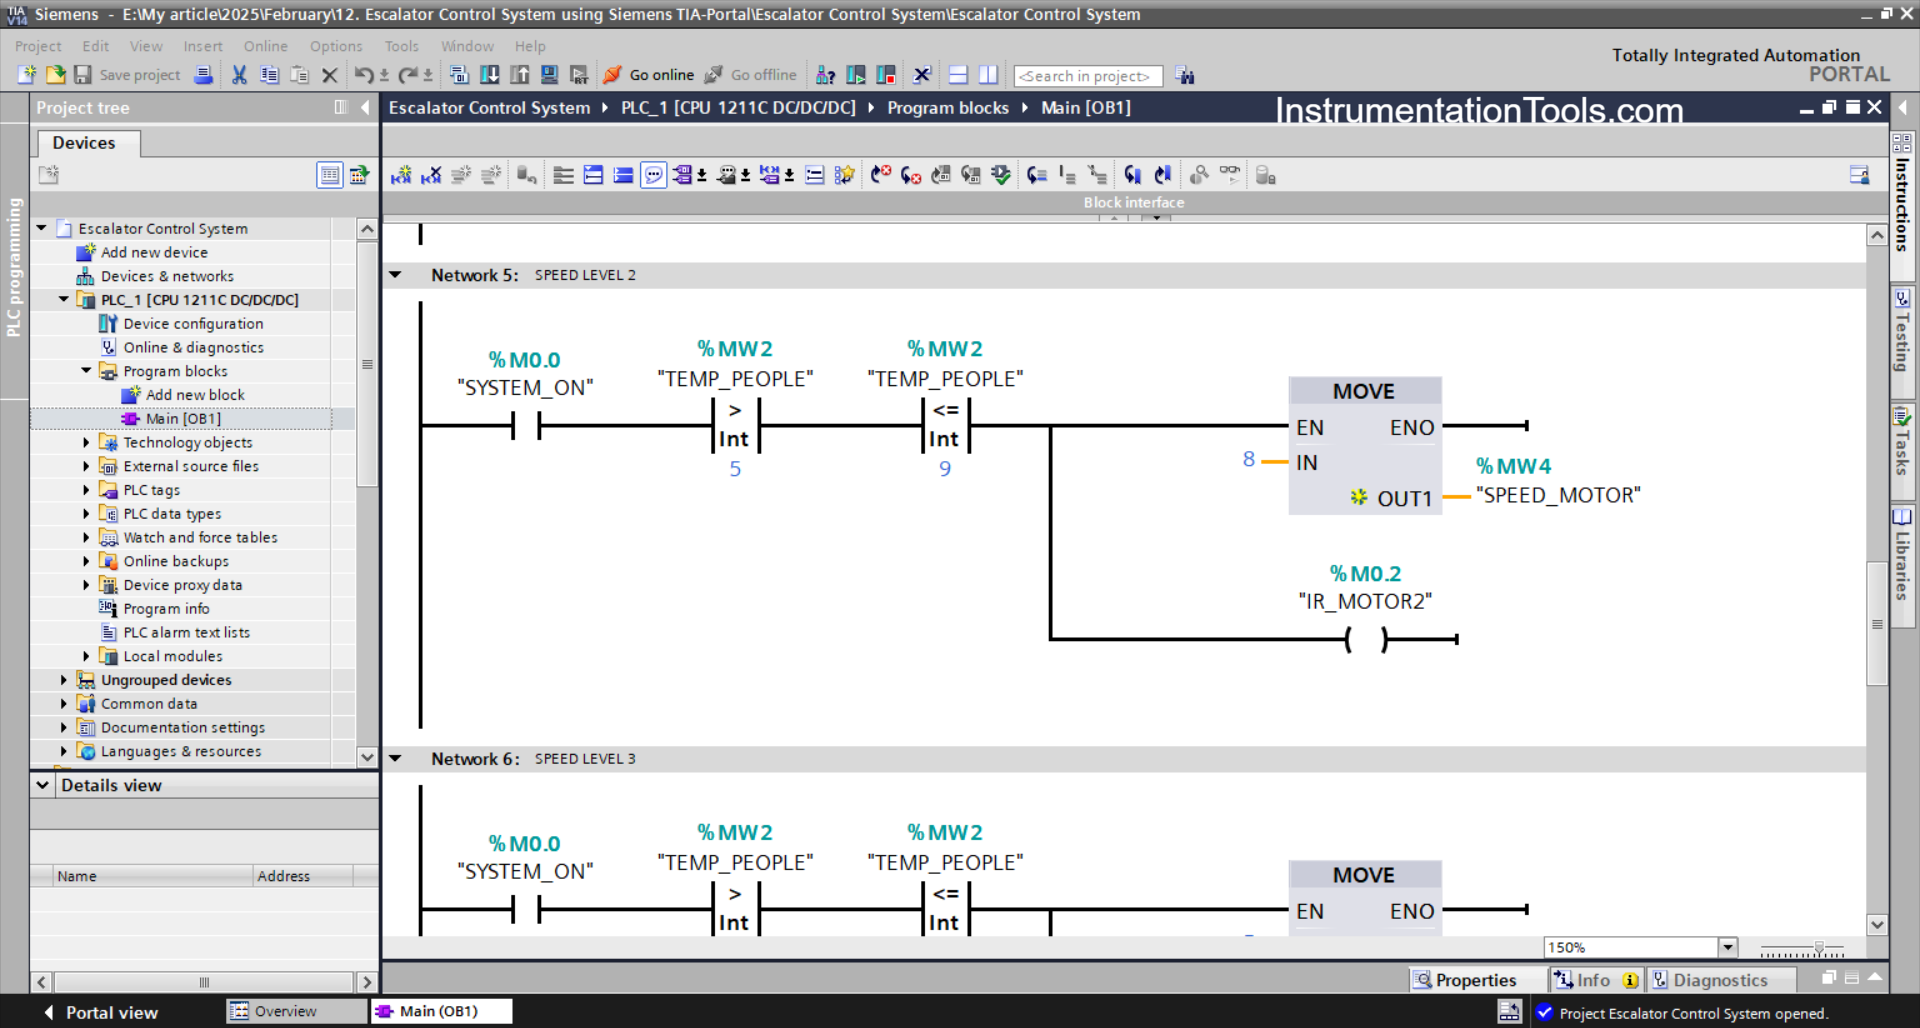Click the Upload from device icon
Screen dimensions: 1920x1028
pyautogui.click(x=519, y=75)
